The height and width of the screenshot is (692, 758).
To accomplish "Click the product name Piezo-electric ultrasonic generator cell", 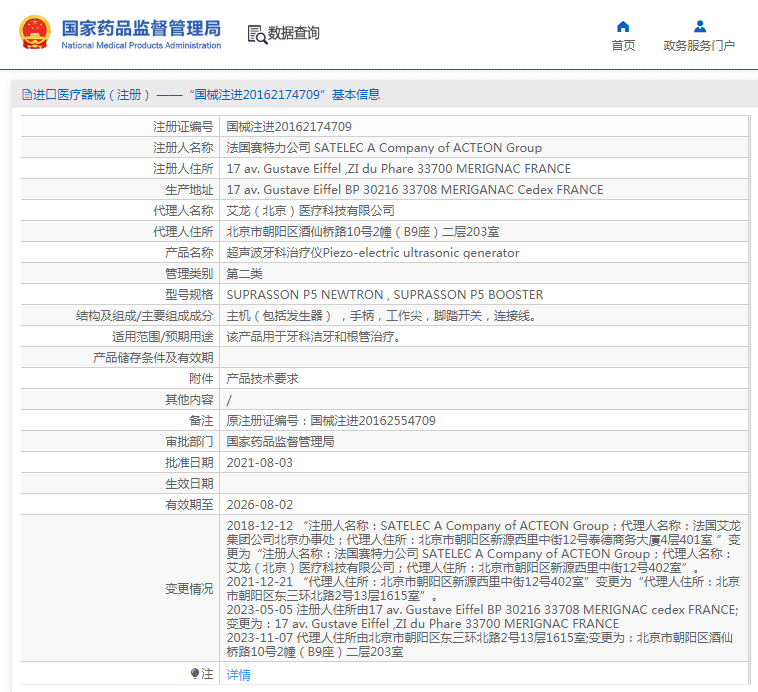I will [483, 252].
